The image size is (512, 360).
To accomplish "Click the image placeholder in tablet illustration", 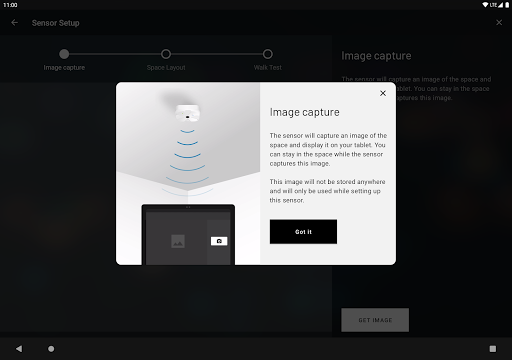I will click(x=178, y=241).
